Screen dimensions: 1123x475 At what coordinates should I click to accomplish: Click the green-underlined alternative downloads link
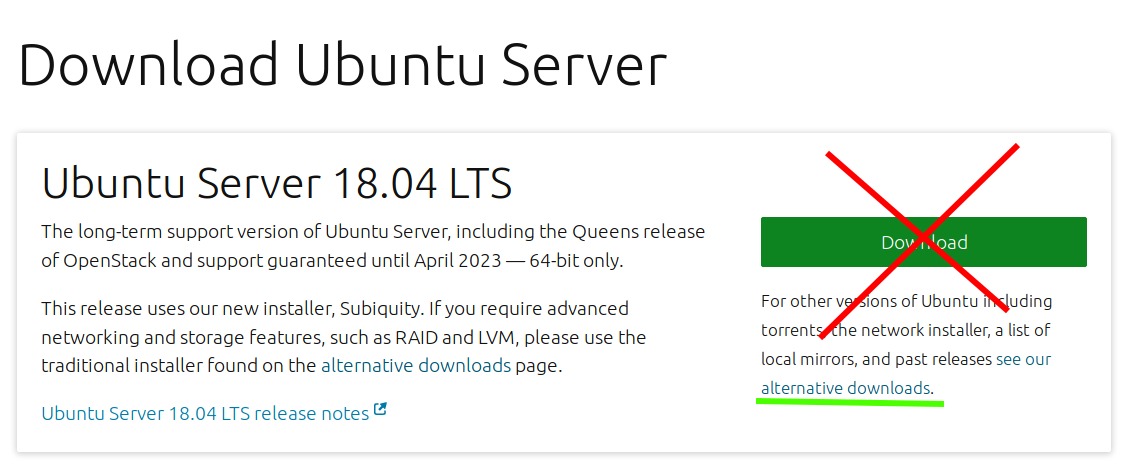(845, 387)
